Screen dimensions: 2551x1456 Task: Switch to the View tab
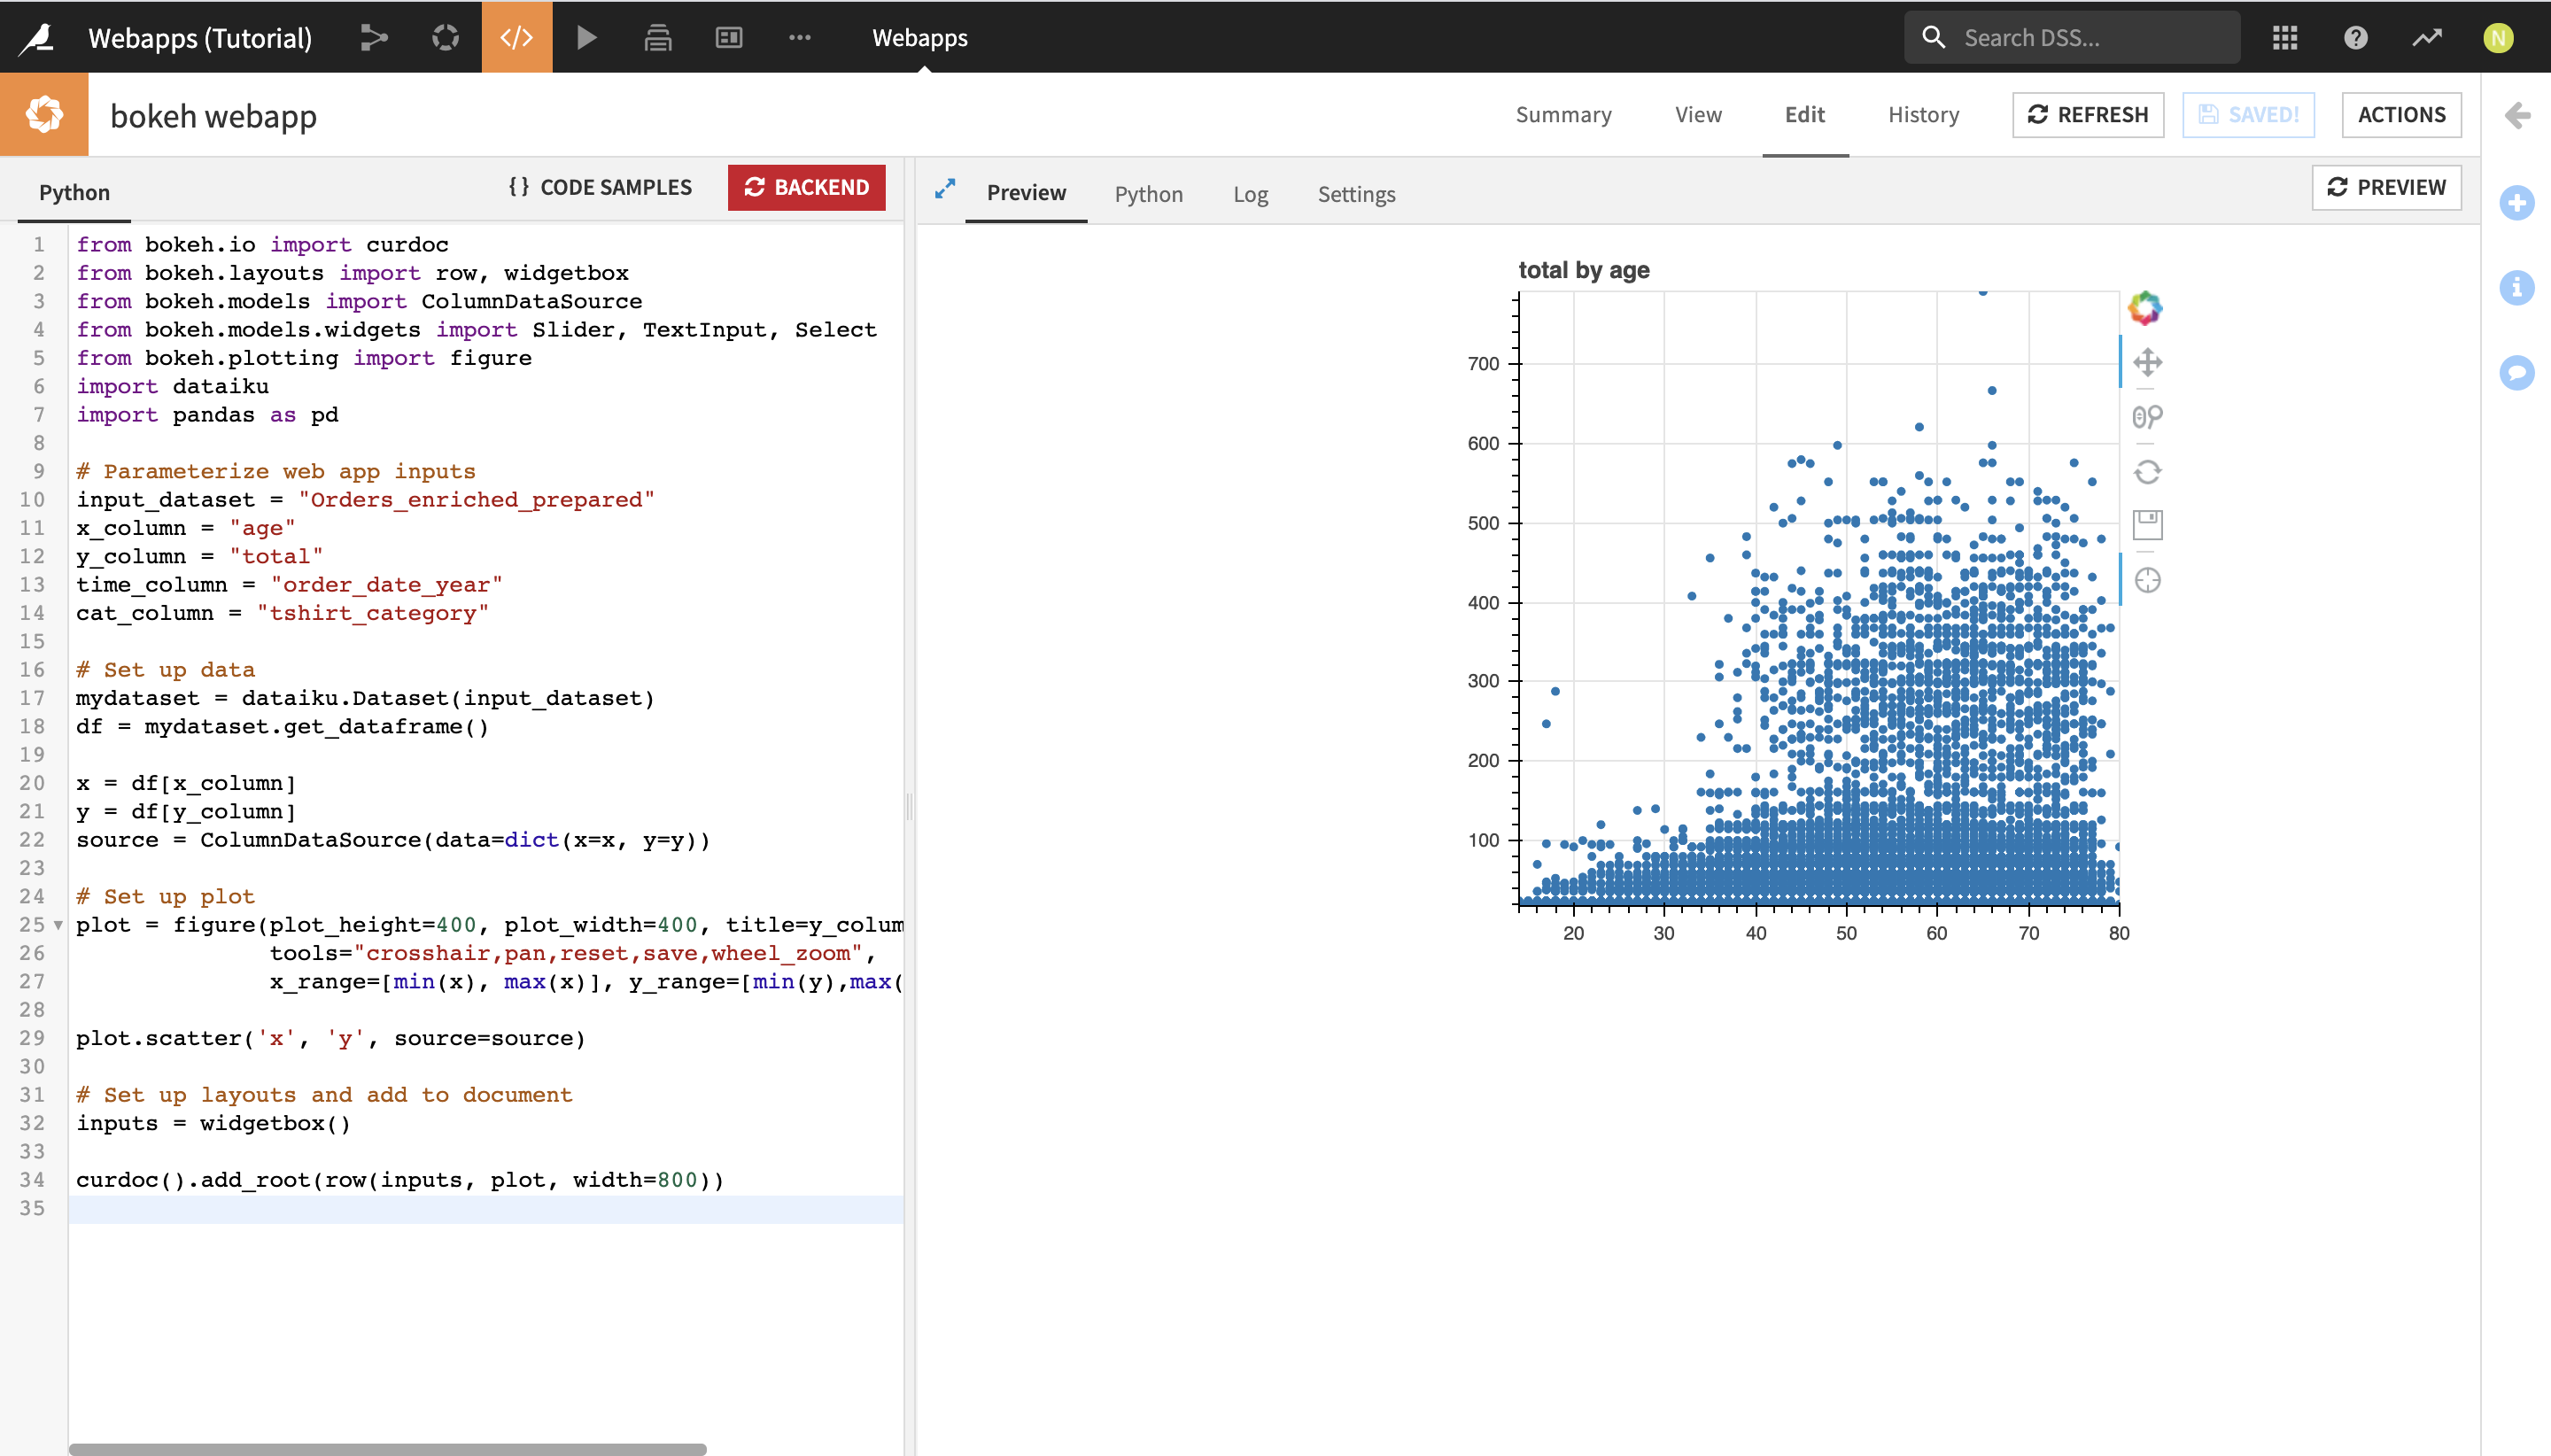[1699, 115]
